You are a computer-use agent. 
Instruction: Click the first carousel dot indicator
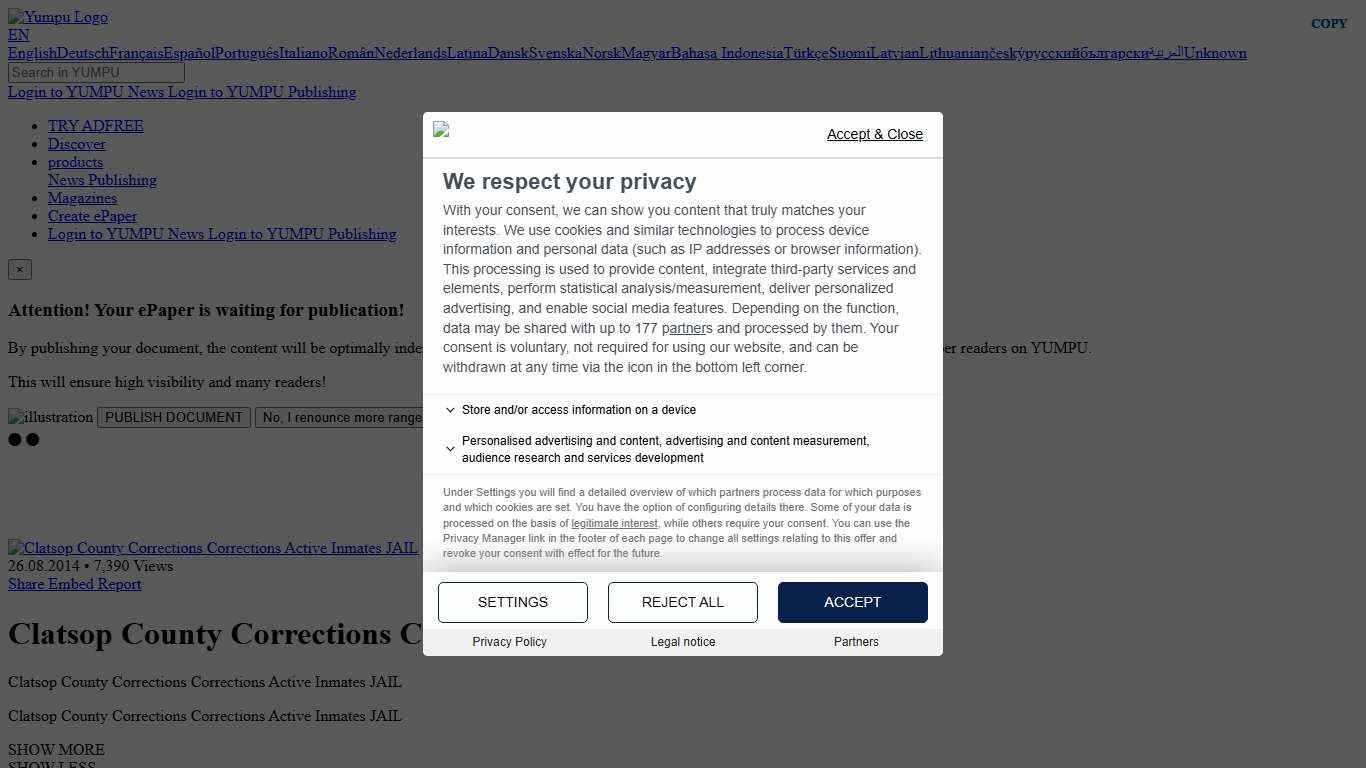pyautogui.click(x=14, y=439)
